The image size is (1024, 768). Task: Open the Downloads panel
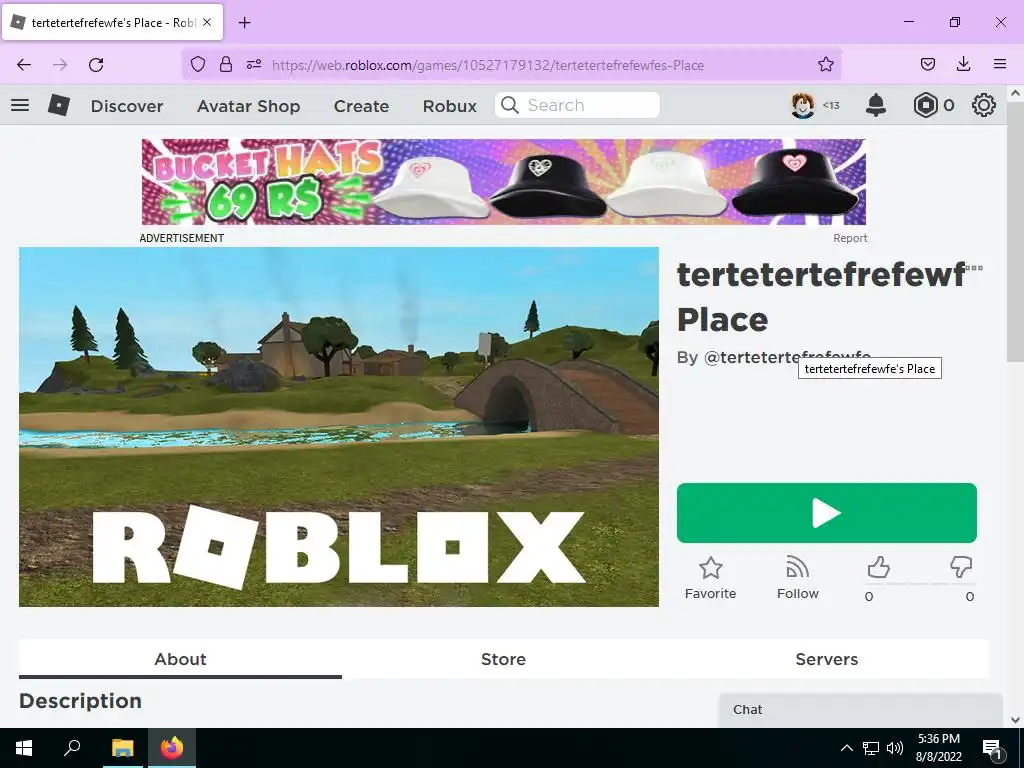[963, 64]
